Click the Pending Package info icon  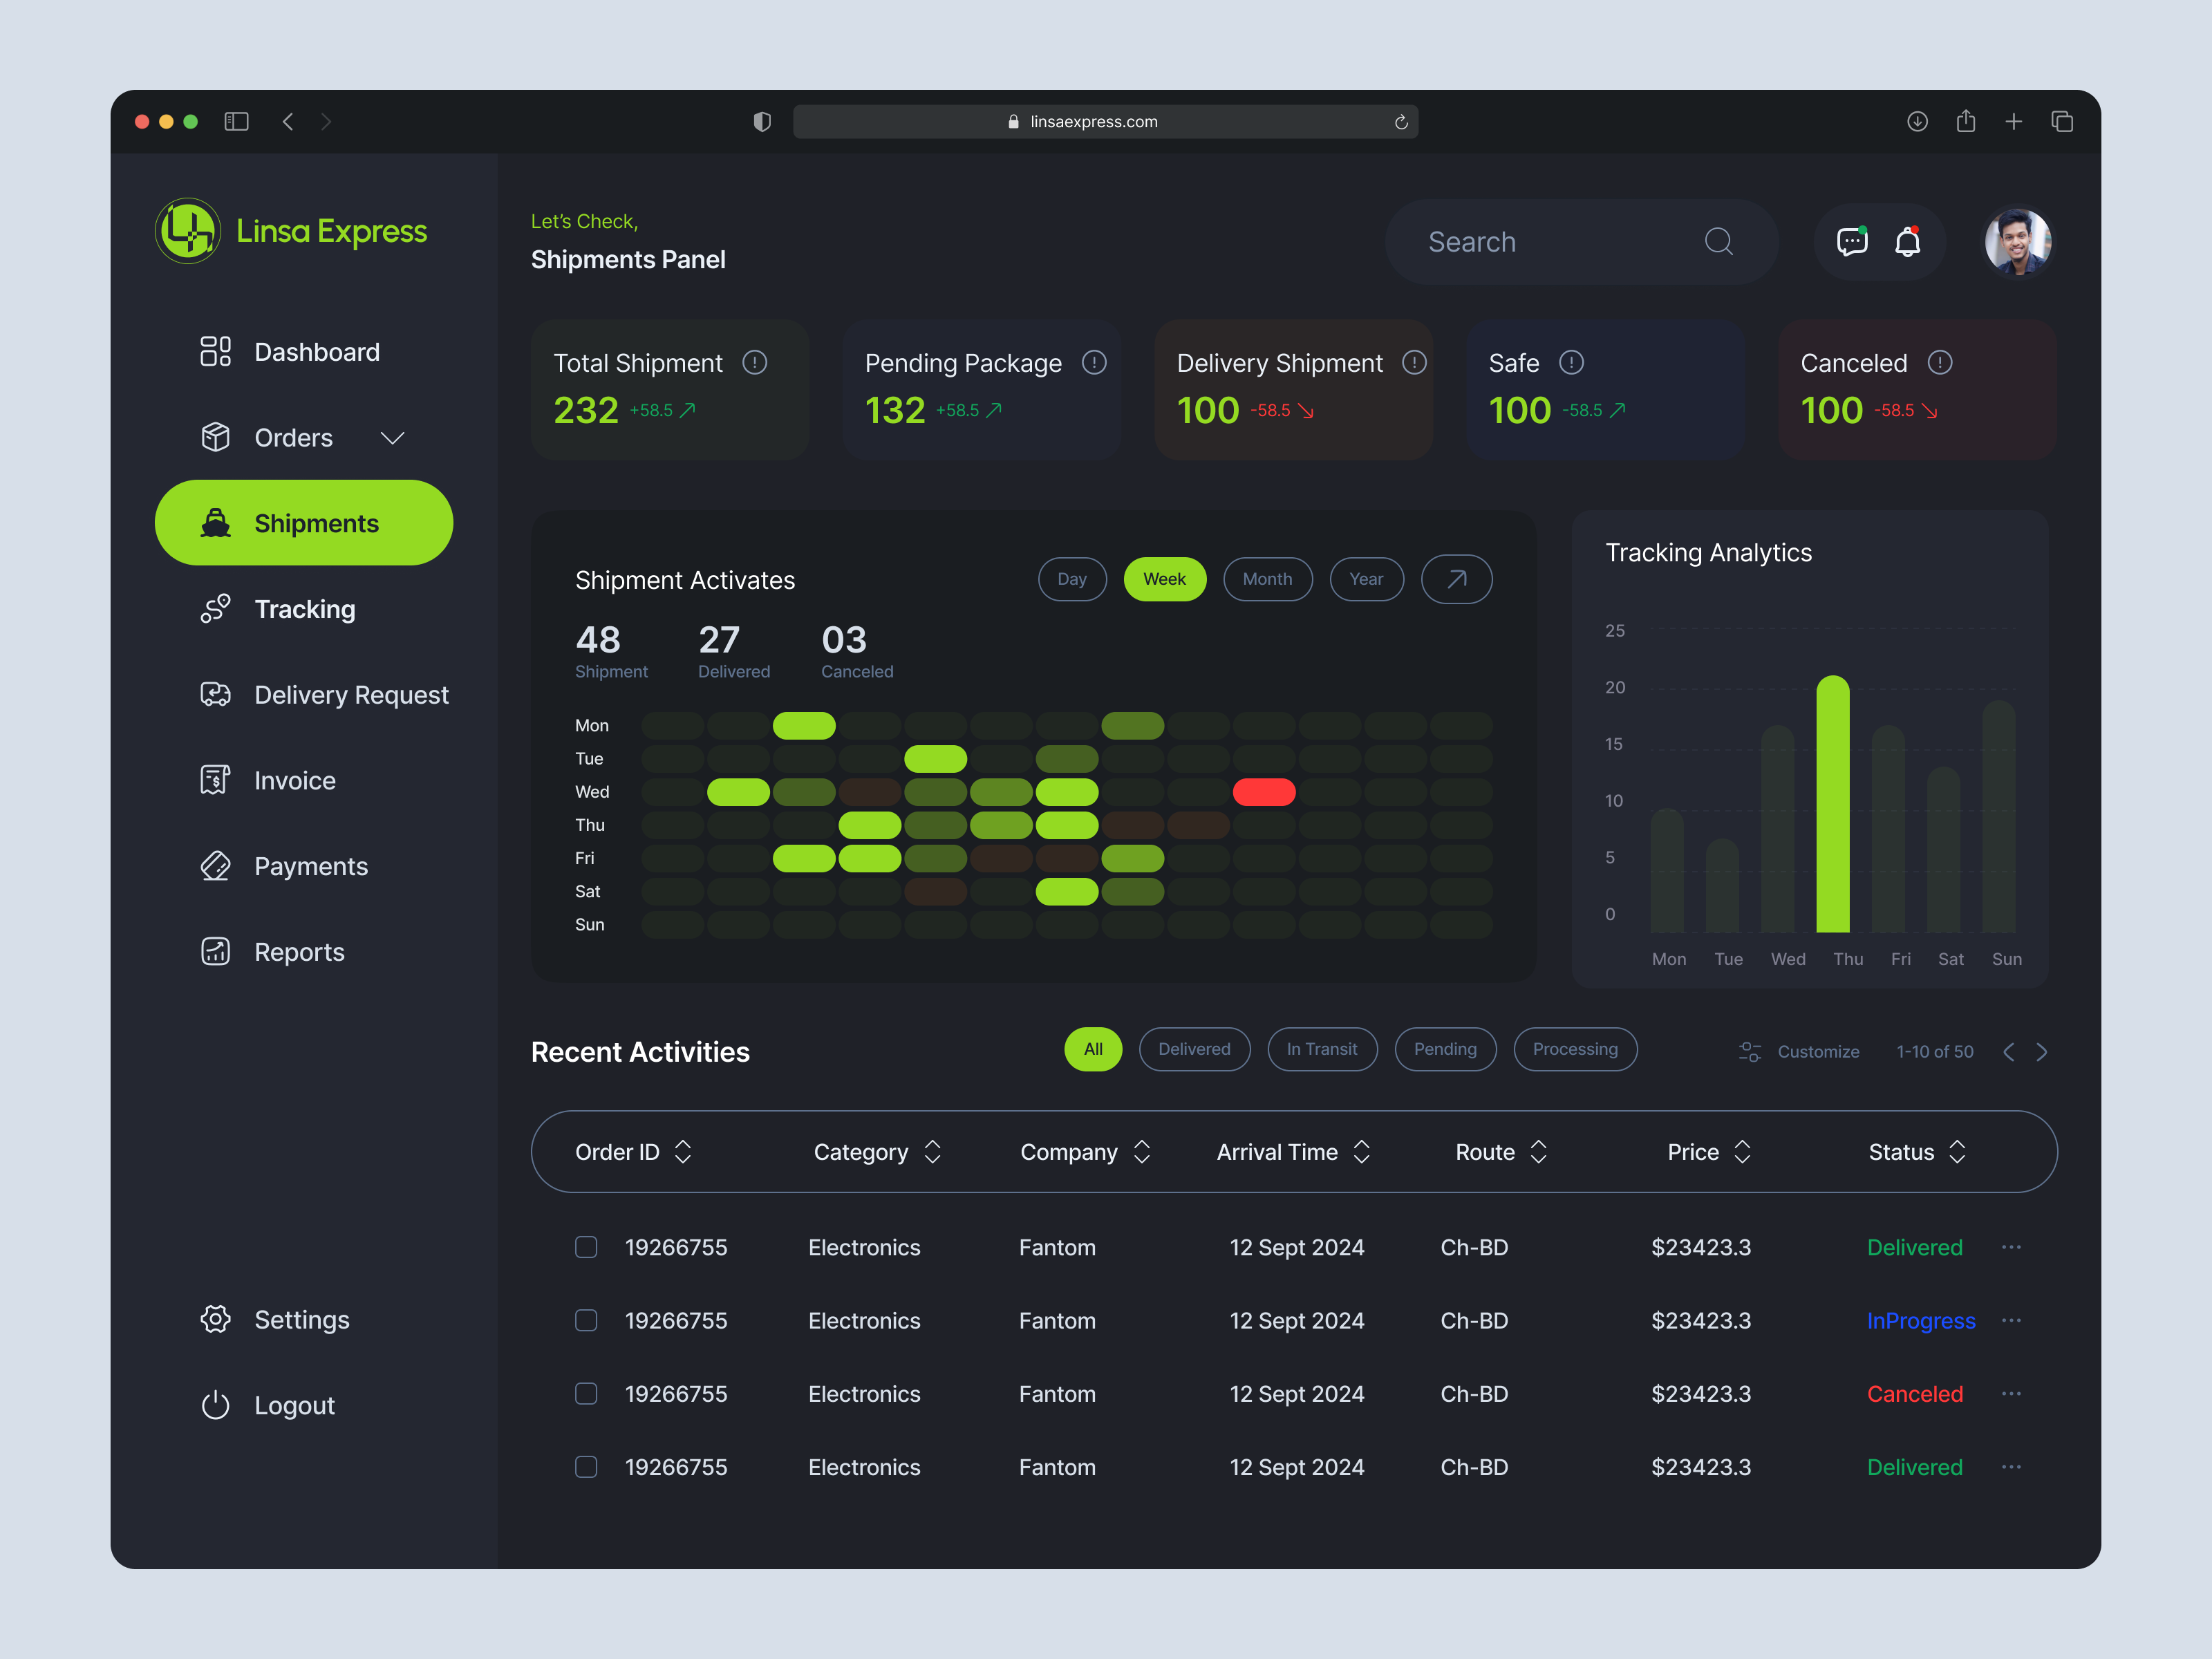1094,362
